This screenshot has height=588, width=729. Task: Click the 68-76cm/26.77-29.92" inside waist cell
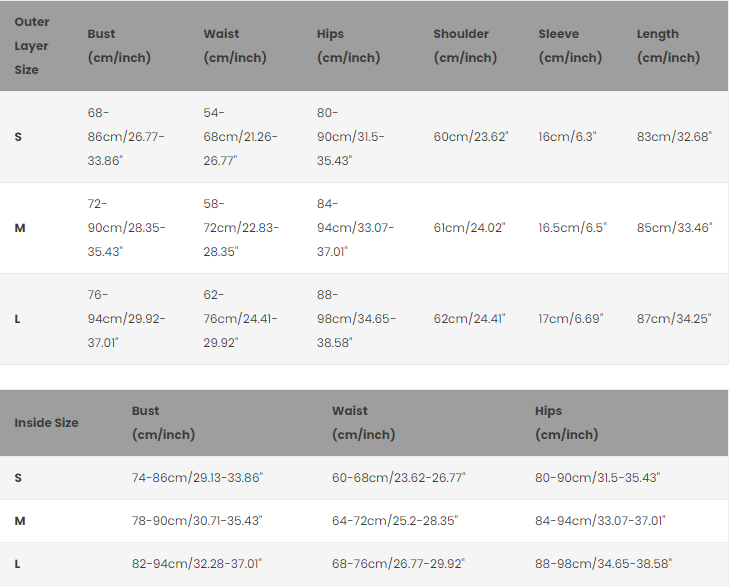pos(398,564)
